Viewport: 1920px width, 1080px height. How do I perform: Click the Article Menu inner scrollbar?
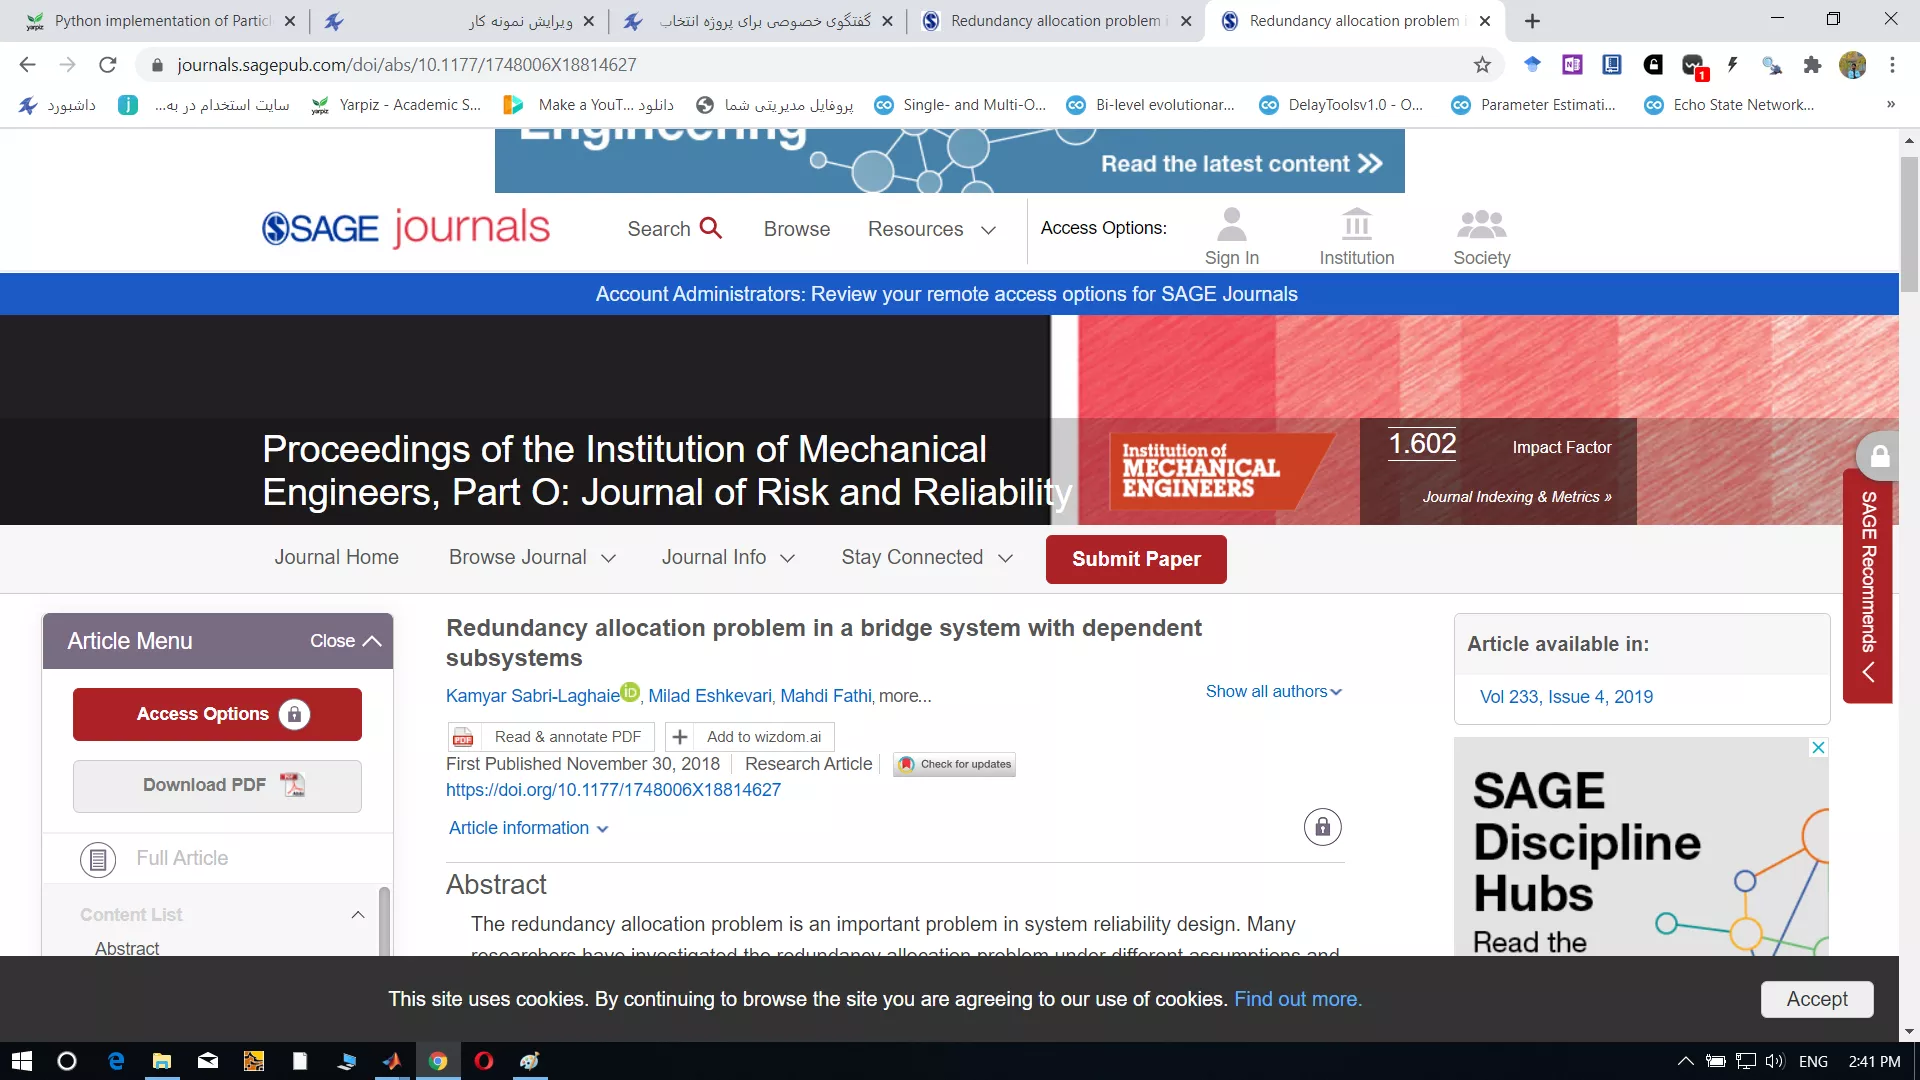[x=385, y=920]
